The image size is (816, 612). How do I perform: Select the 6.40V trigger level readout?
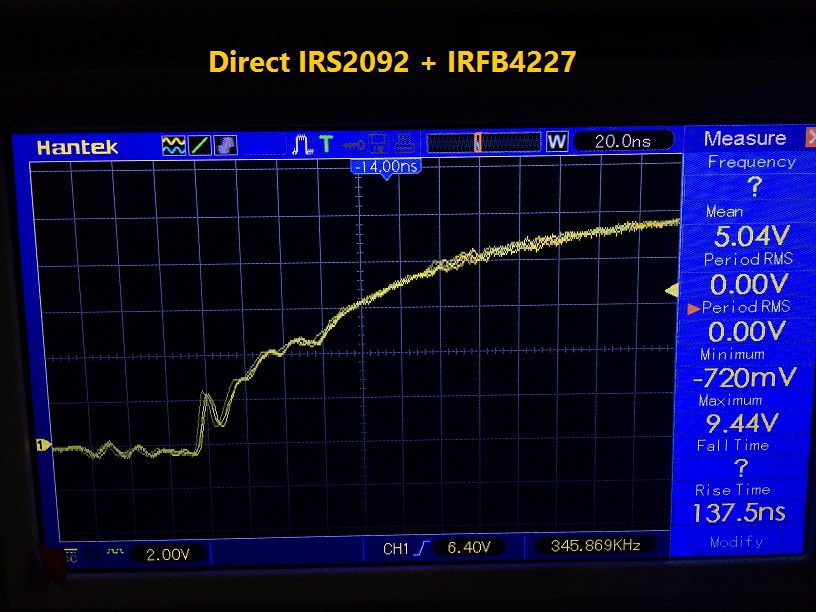click(x=468, y=547)
